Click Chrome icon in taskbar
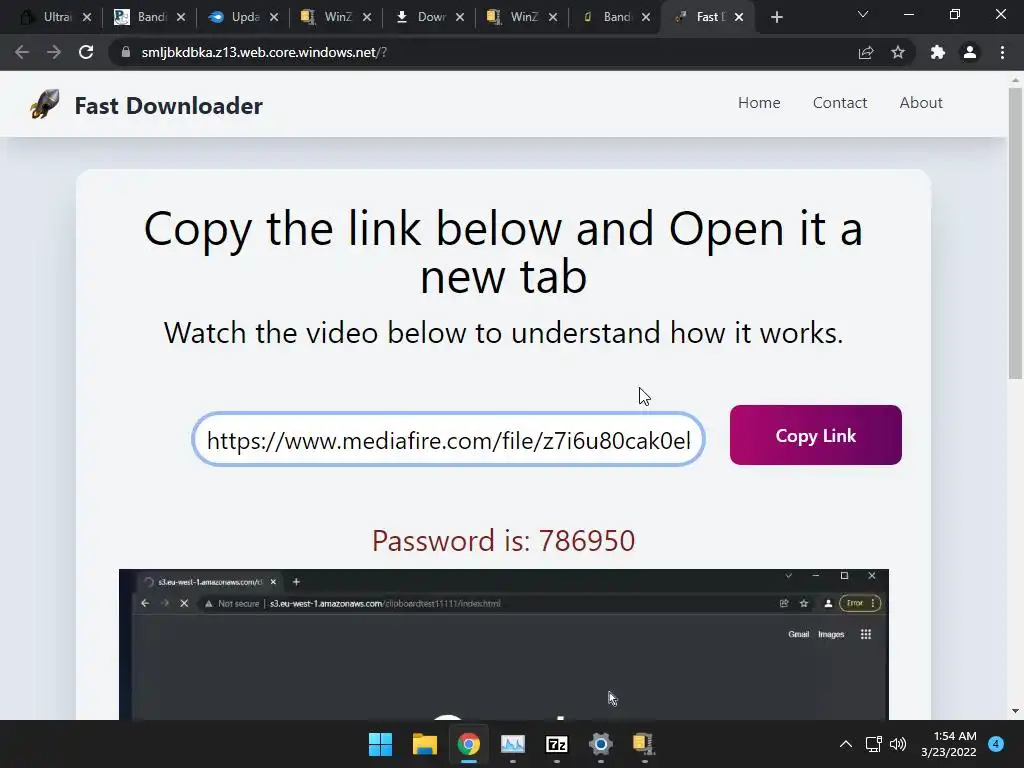Screen dimensions: 1024x768 pos(468,744)
